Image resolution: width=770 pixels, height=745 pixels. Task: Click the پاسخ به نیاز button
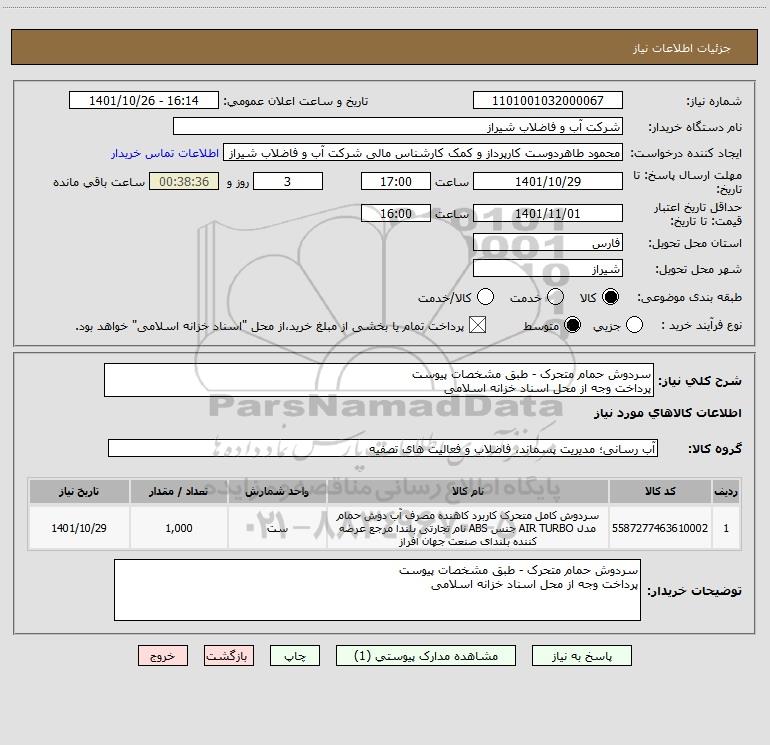pos(582,656)
